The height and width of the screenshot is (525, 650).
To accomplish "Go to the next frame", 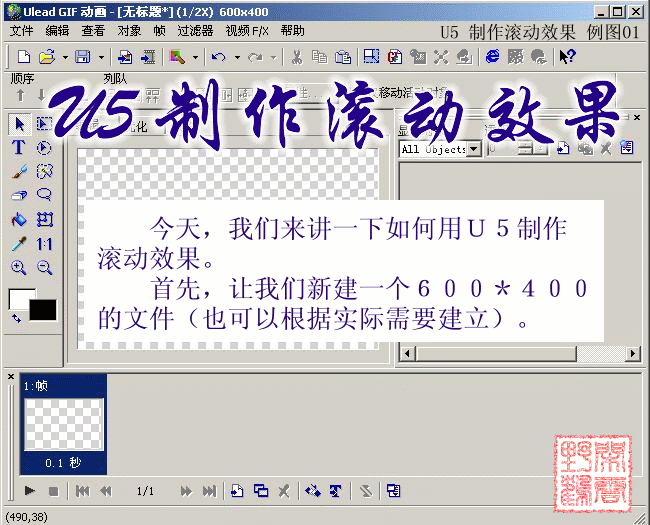I will click(x=186, y=491).
